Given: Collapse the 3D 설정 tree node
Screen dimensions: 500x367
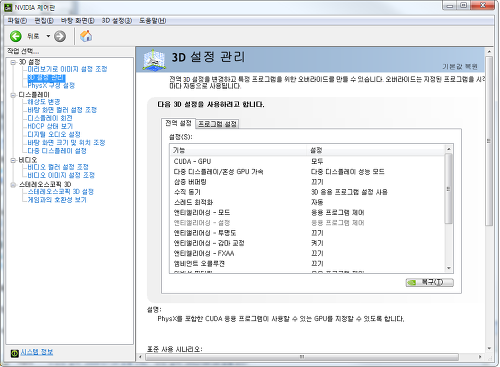Looking at the screenshot, I should pyautogui.click(x=13, y=62).
